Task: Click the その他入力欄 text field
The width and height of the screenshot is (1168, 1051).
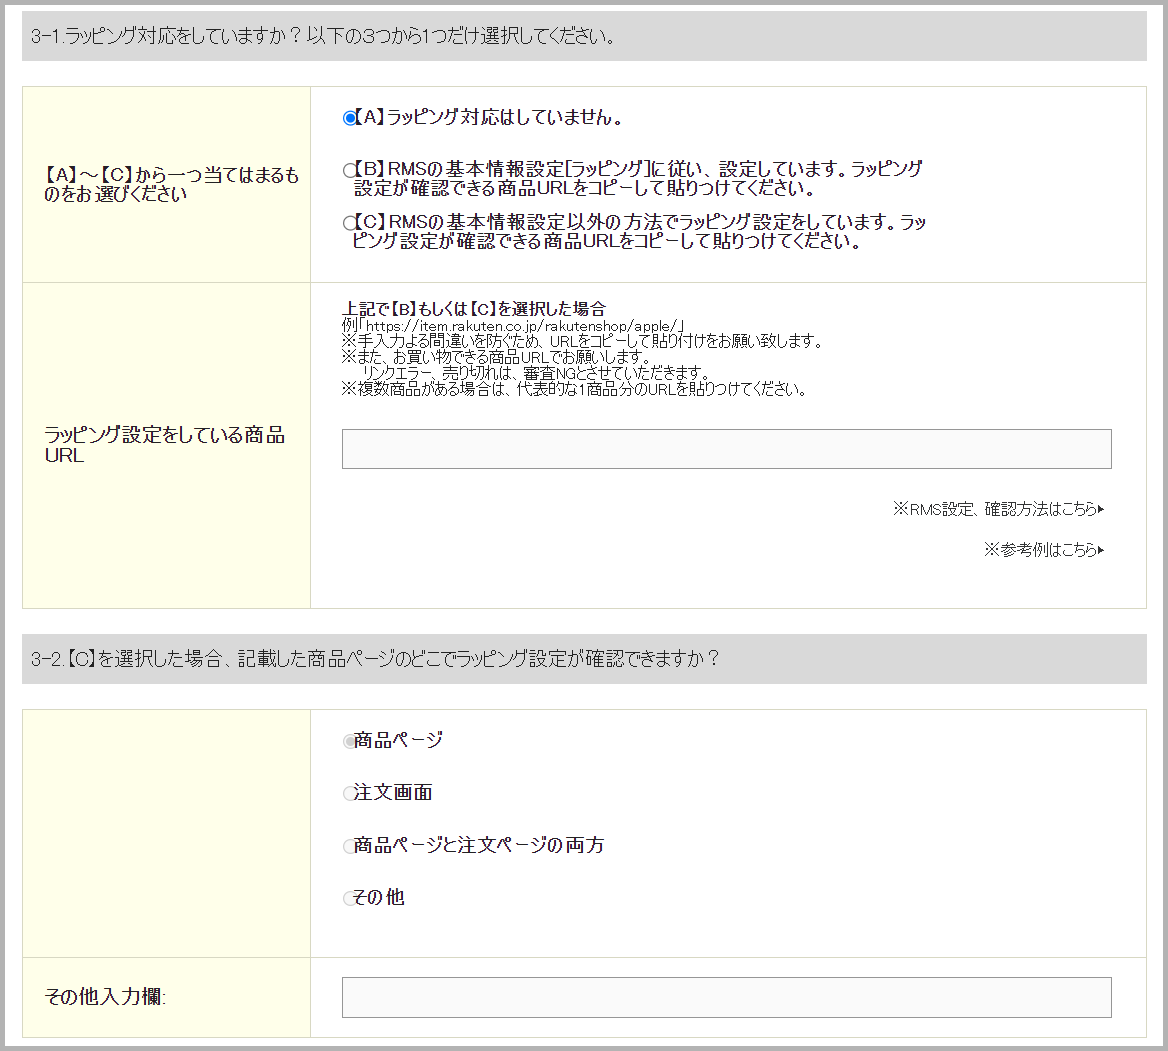Action: (726, 997)
